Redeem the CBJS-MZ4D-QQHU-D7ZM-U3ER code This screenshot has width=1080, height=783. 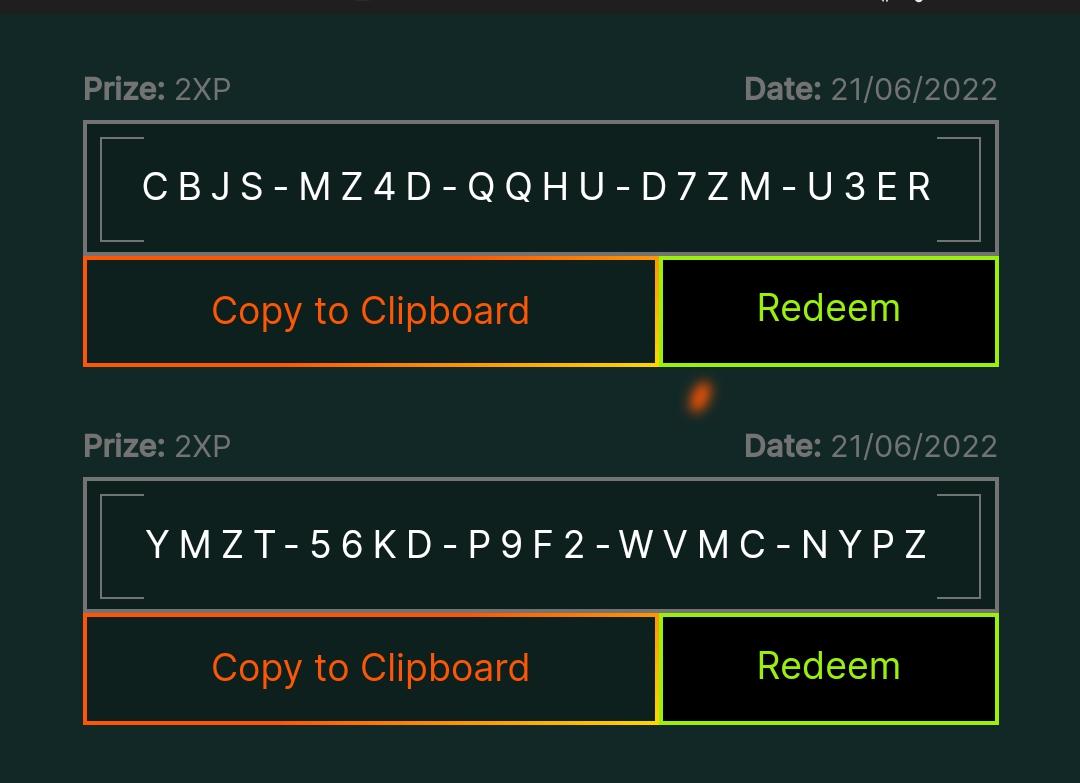click(828, 309)
